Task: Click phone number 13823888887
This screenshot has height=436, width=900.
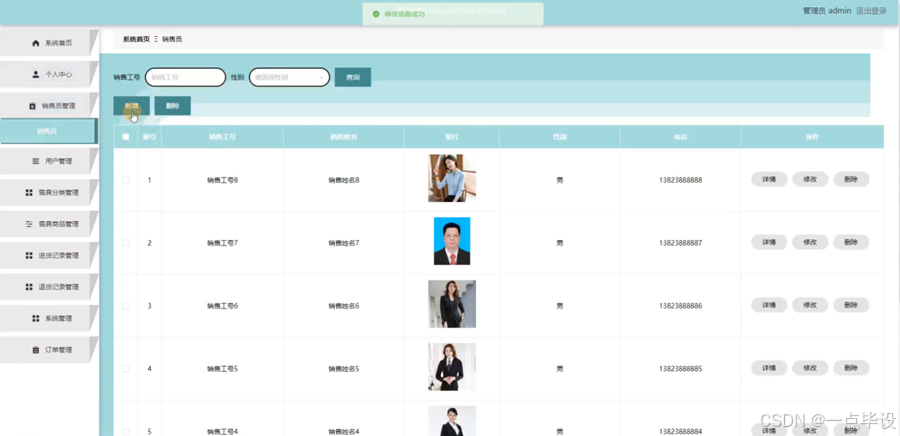Action: (681, 243)
